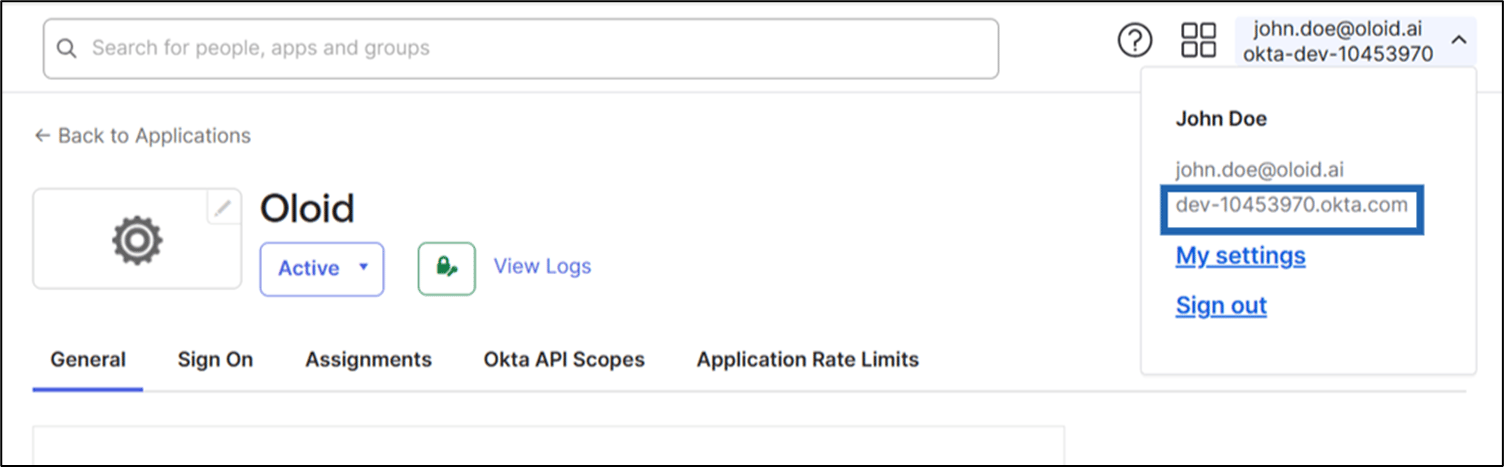Click the gear application logo
Screen dimensions: 1504x467
137,240
